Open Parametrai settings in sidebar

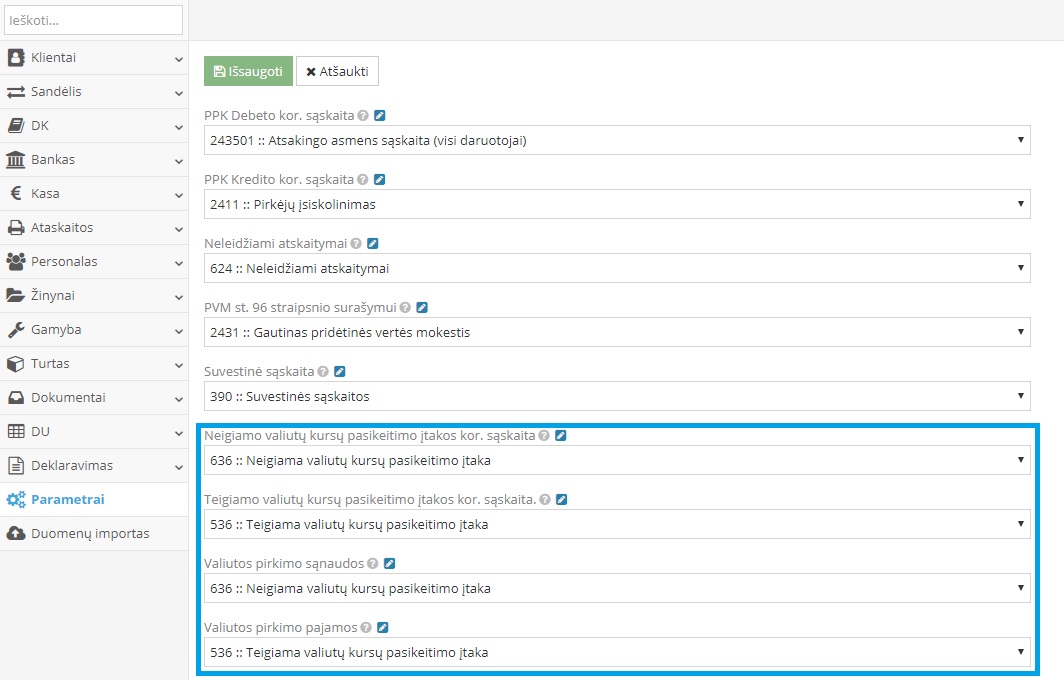tap(67, 500)
